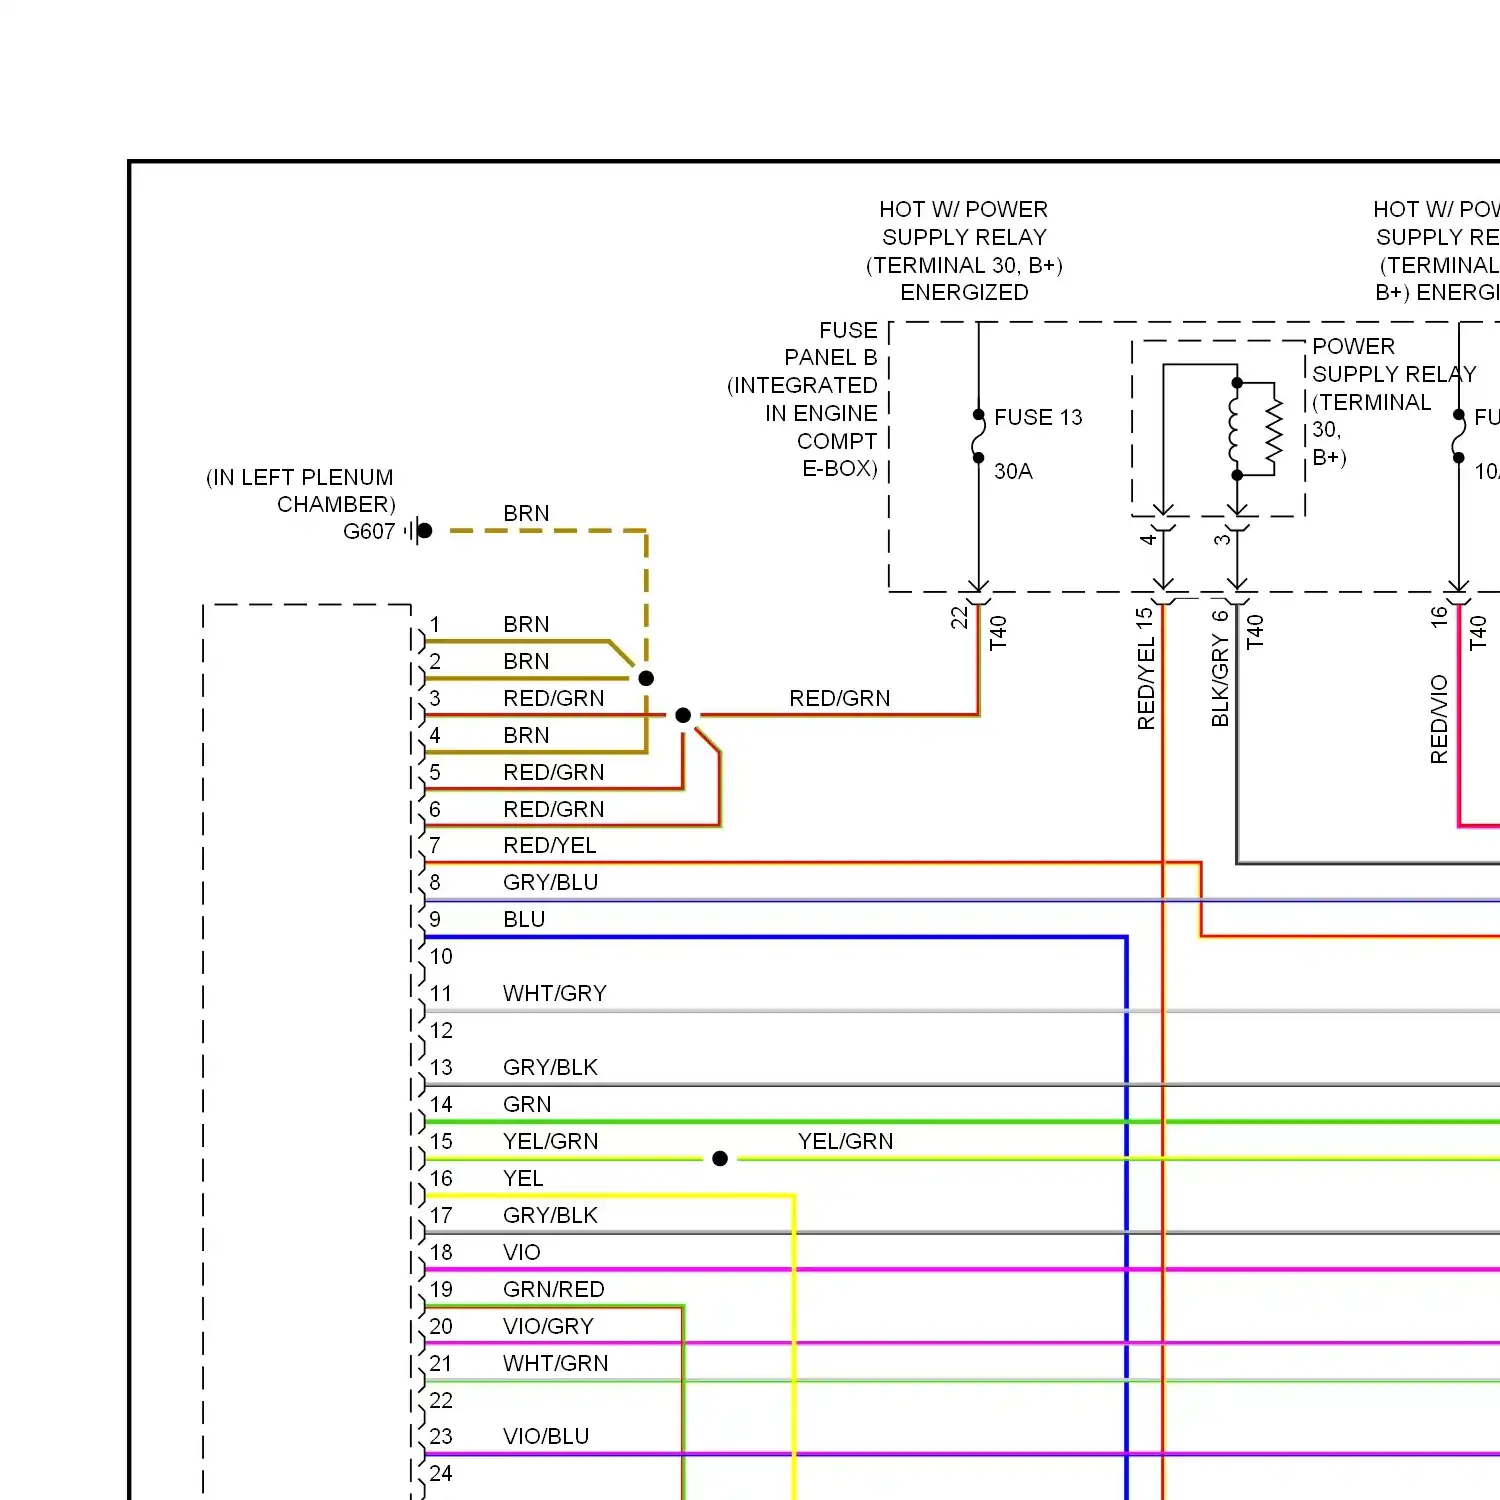The image size is (1500, 1500).
Task: Click pin 7 RED/YEL wire label
Action: (x=550, y=845)
